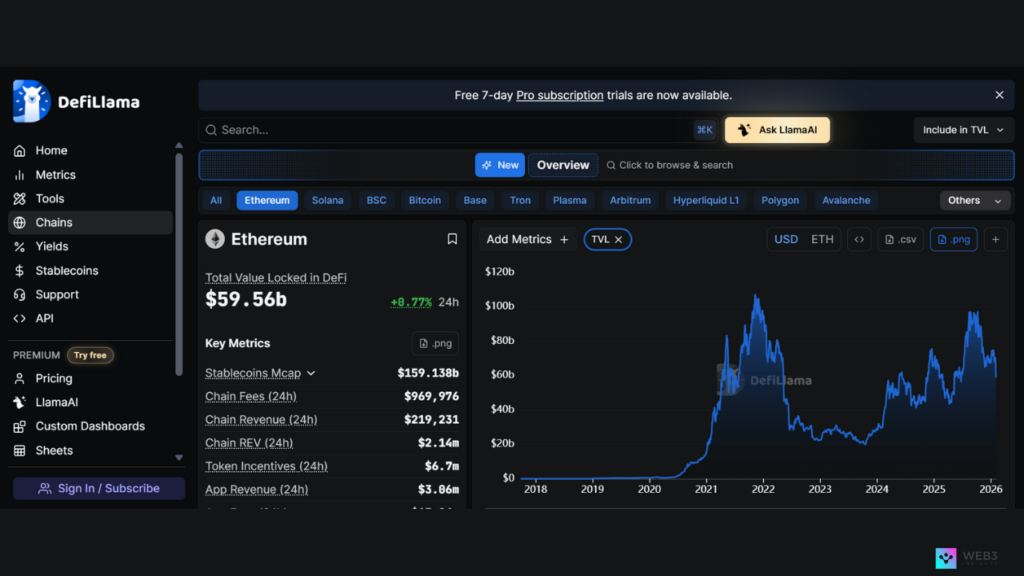
Task: Expand the Stablecoins Mcap row
Action: pyautogui.click(x=311, y=373)
